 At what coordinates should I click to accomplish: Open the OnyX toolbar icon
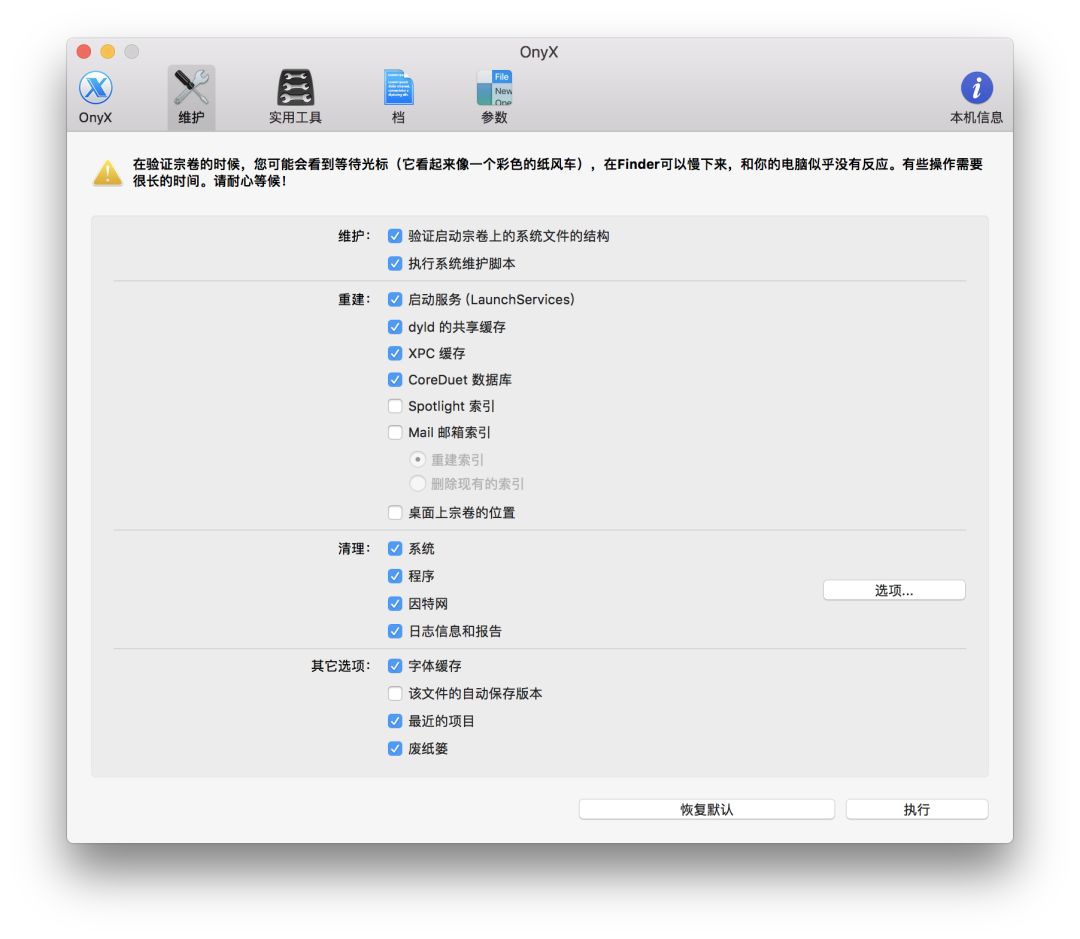[95, 97]
